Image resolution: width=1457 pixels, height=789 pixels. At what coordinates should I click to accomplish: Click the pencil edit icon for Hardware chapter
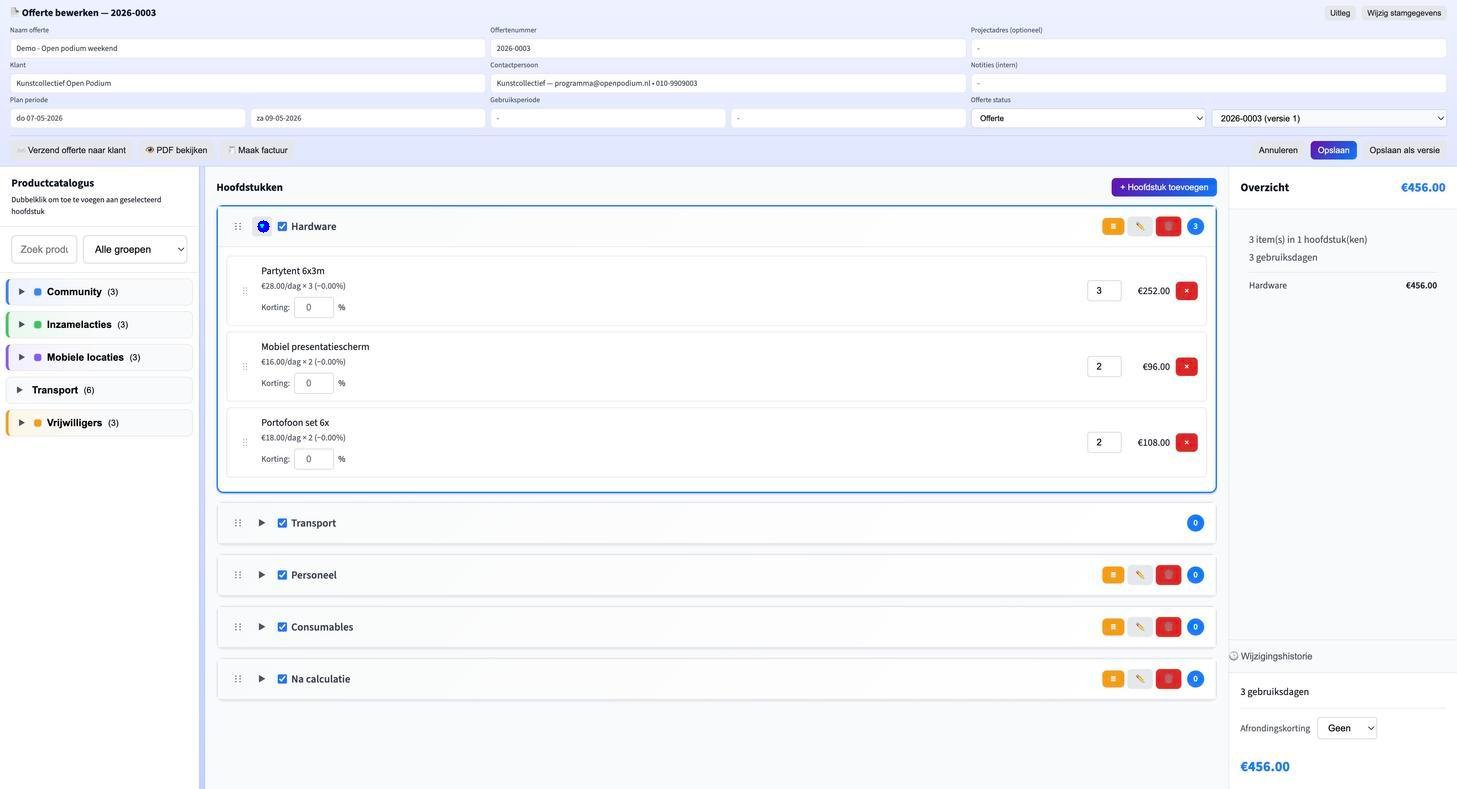[x=1139, y=227]
